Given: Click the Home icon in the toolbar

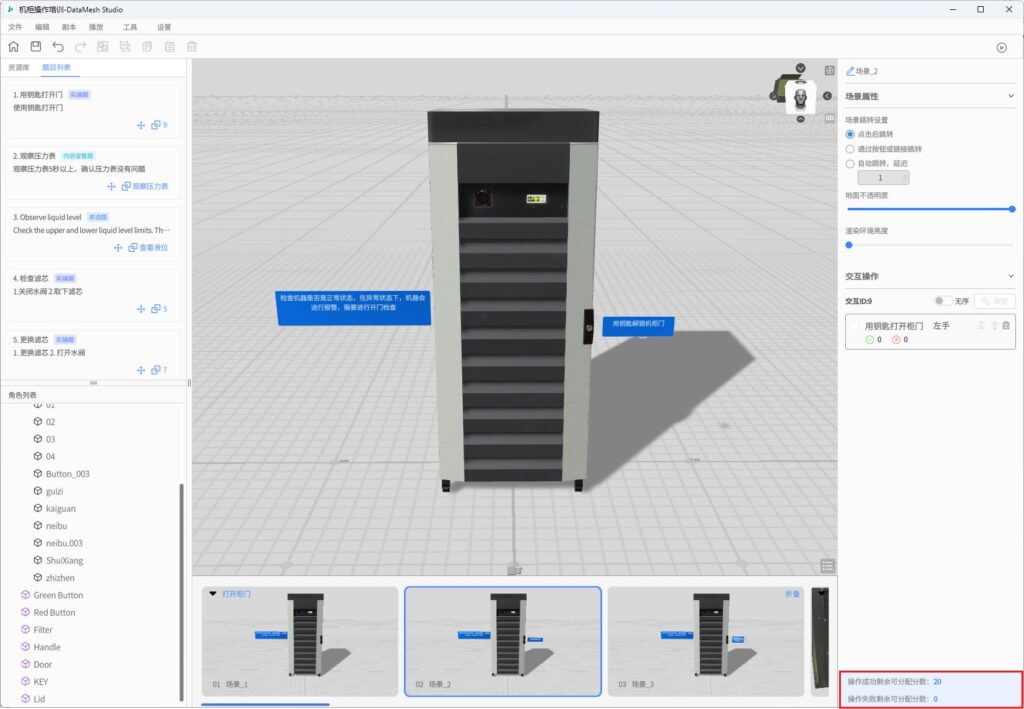Looking at the screenshot, I should pos(13,47).
